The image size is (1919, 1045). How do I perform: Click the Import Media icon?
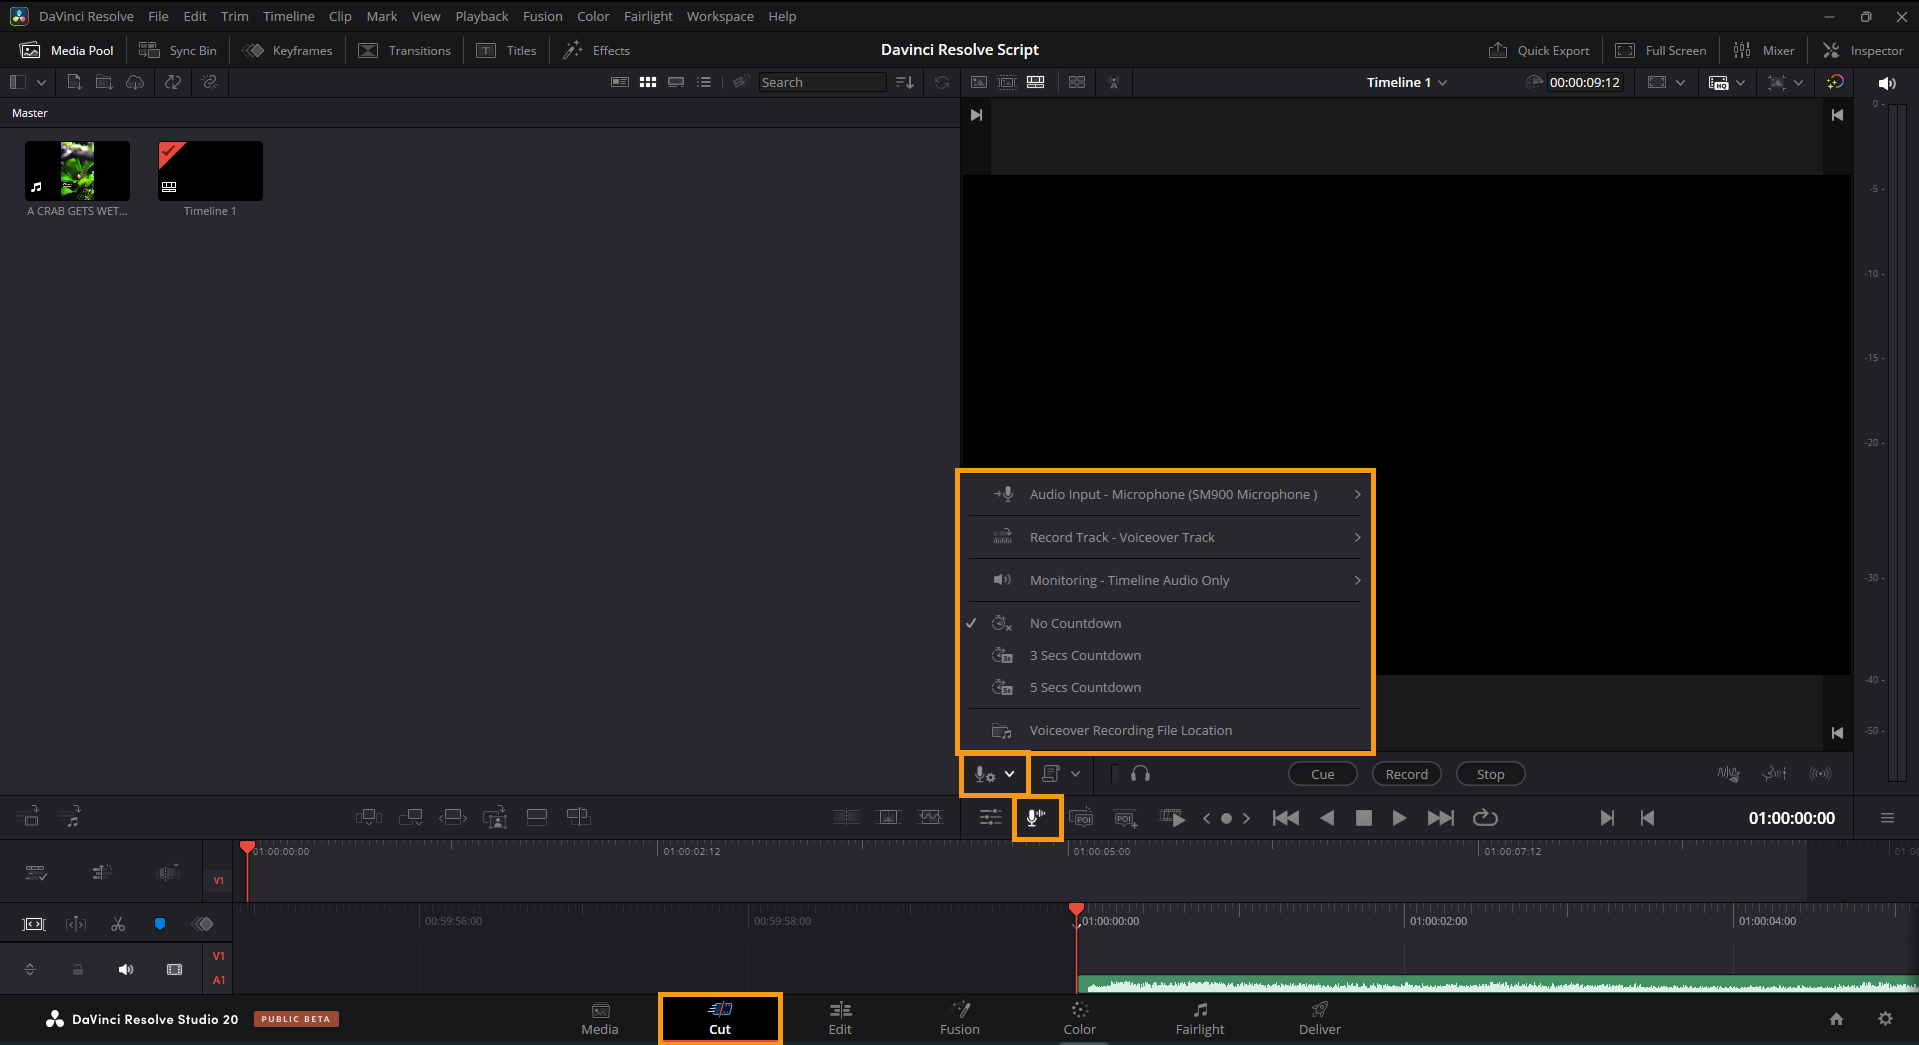coord(74,82)
